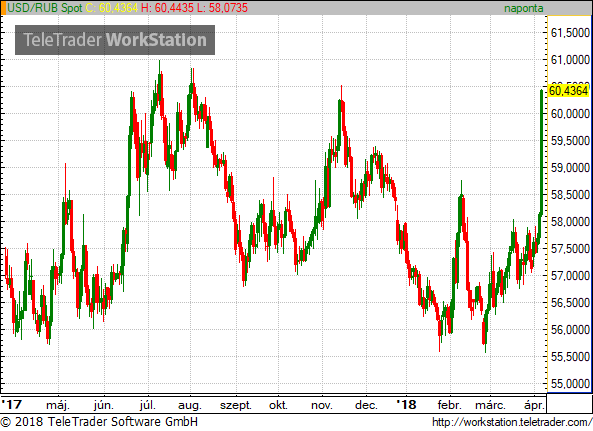Click the '18 year marker on time axis

[407, 405]
